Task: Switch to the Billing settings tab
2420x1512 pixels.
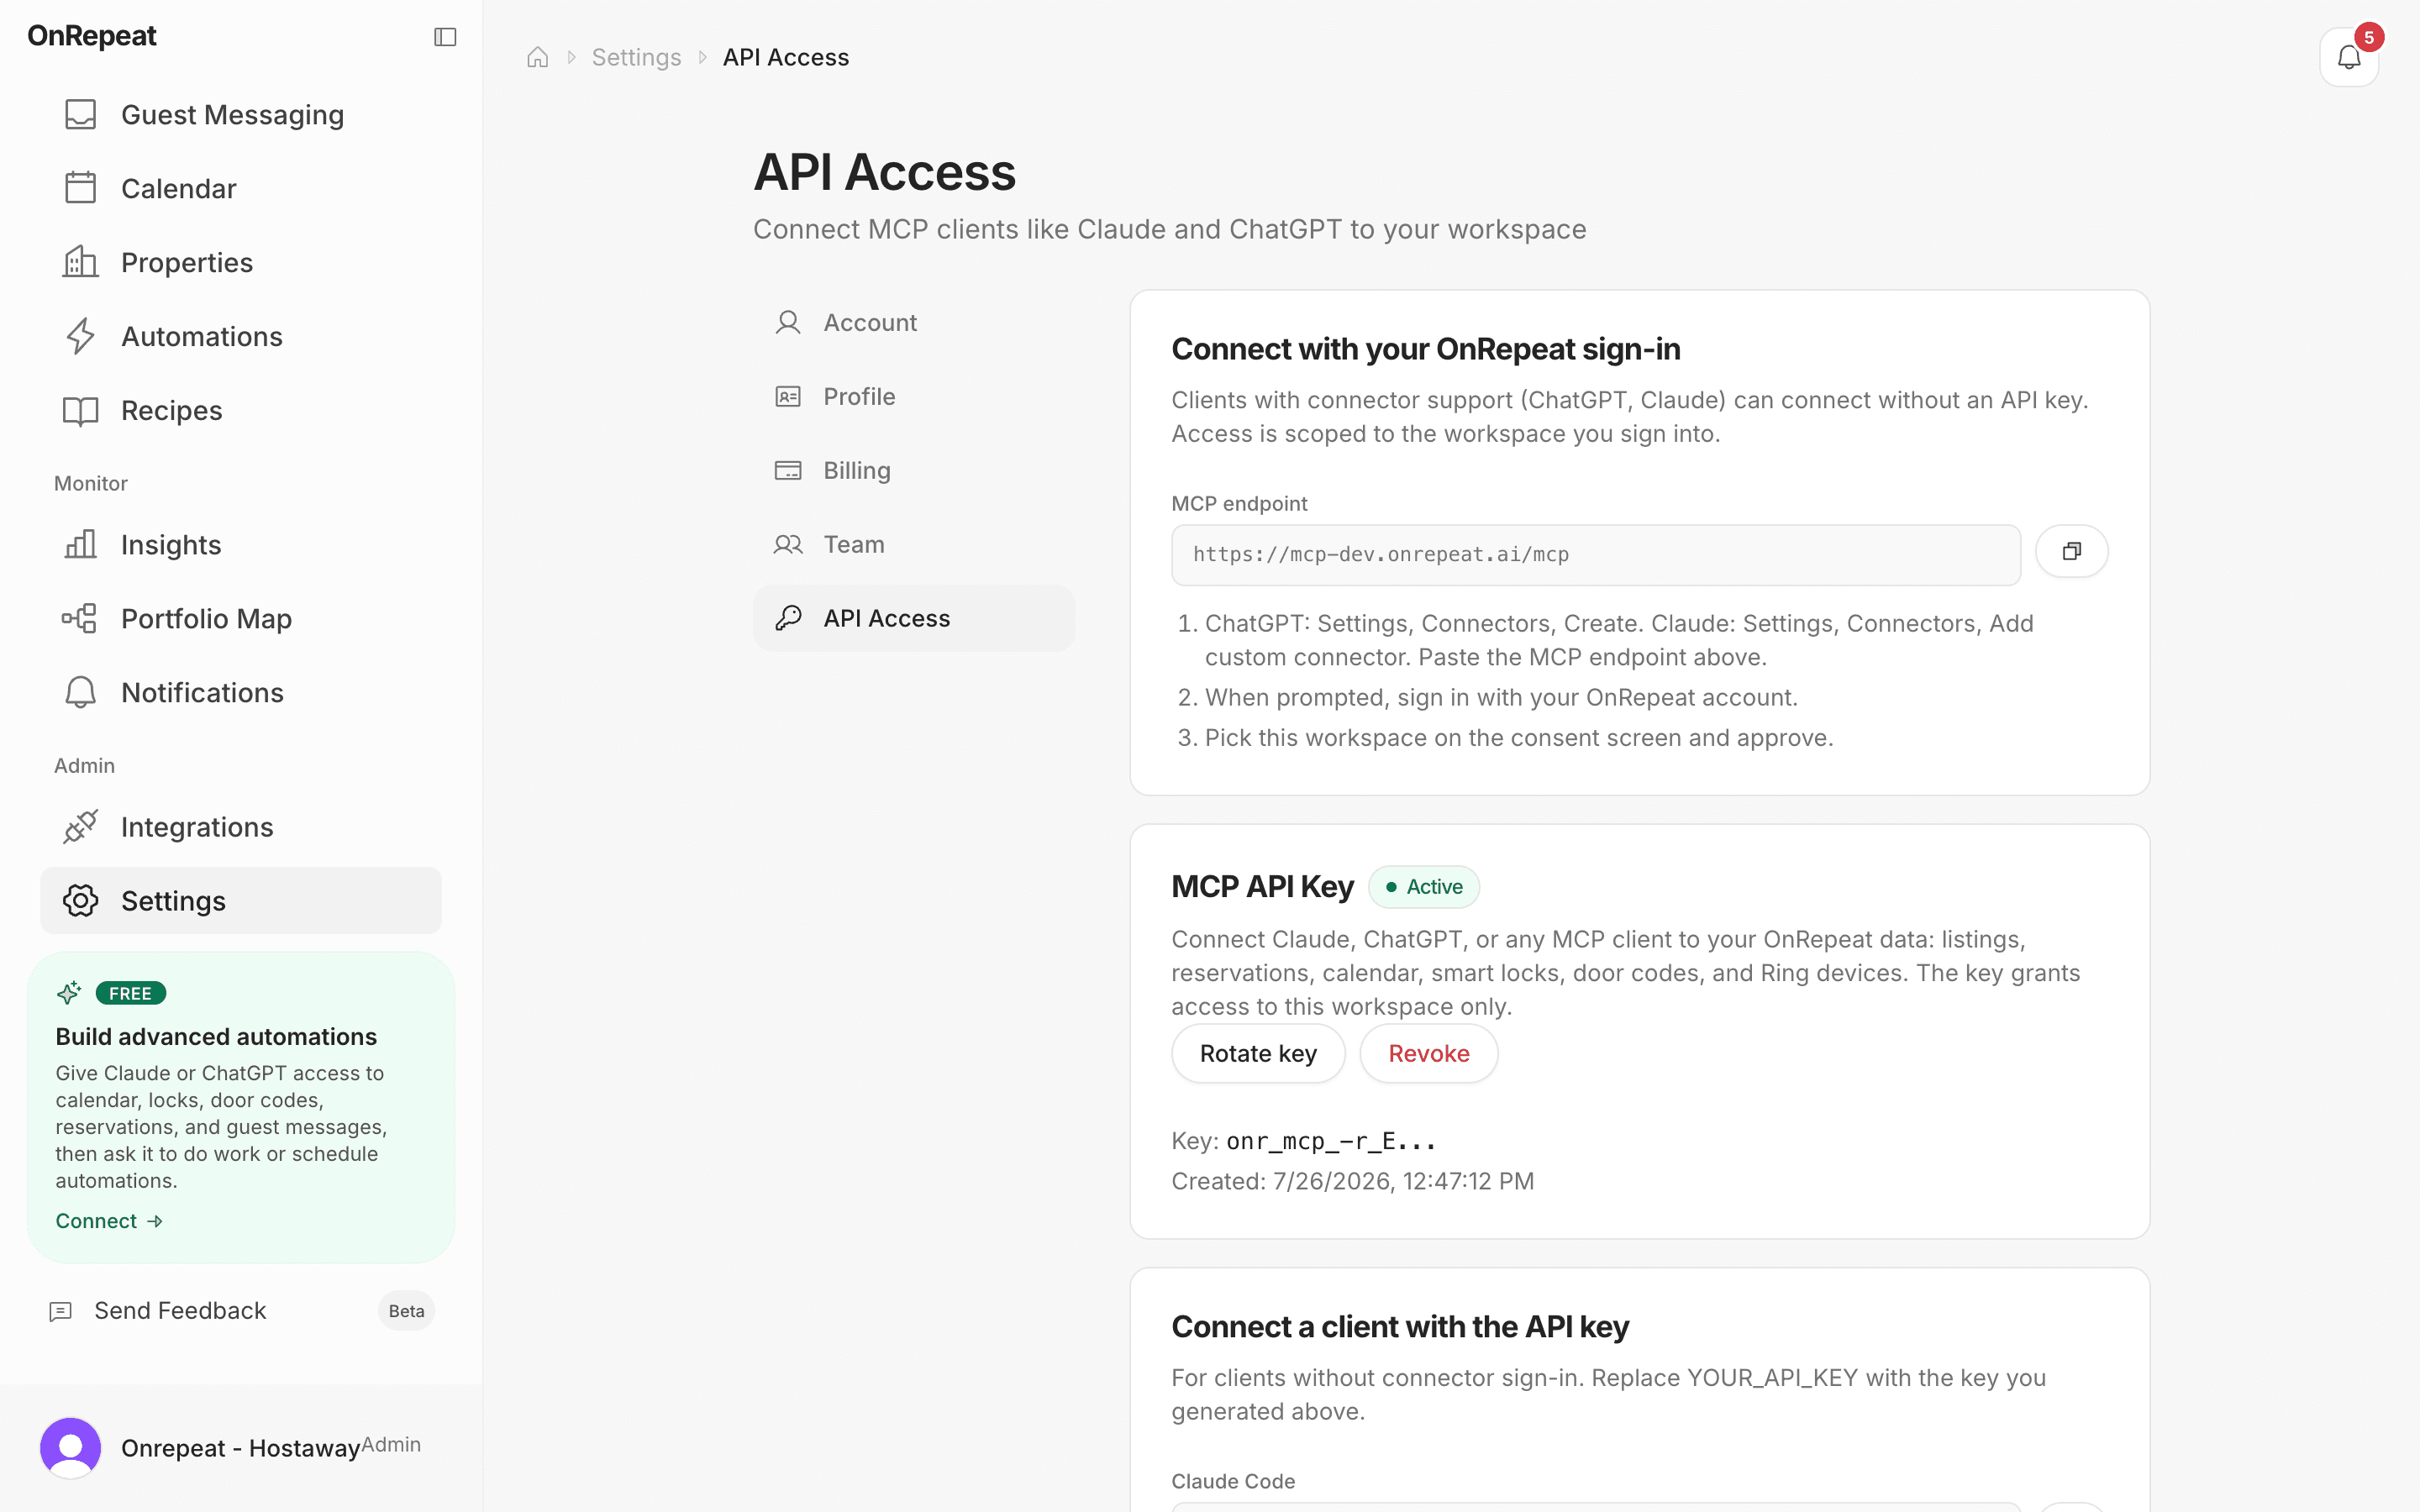Action: pyautogui.click(x=914, y=470)
